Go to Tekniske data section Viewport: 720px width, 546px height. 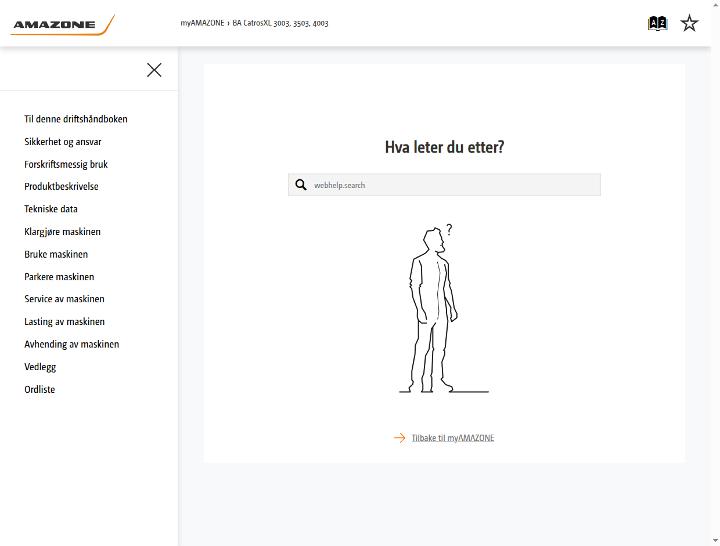coord(51,209)
